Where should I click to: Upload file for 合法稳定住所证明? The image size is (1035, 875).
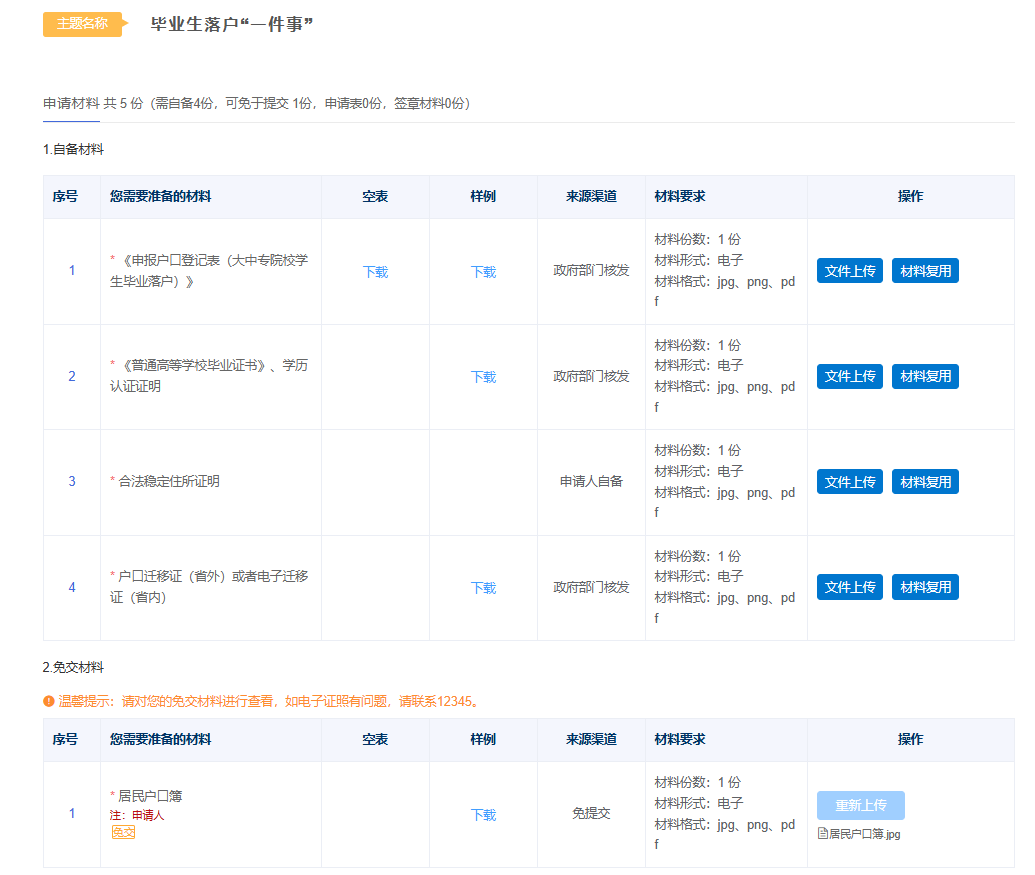point(849,482)
